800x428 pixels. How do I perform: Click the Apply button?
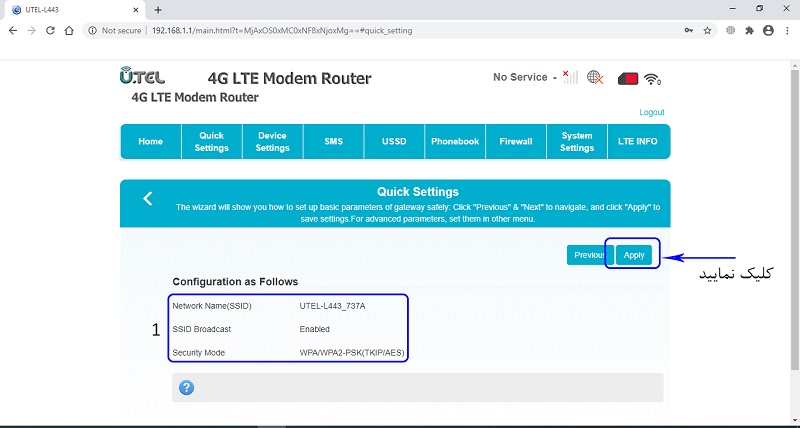point(634,255)
